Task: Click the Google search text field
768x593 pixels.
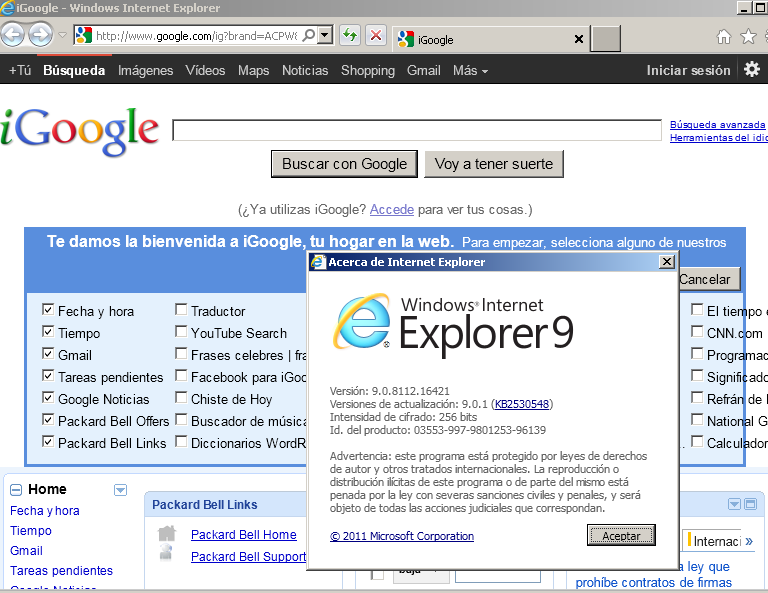Action: point(416,131)
